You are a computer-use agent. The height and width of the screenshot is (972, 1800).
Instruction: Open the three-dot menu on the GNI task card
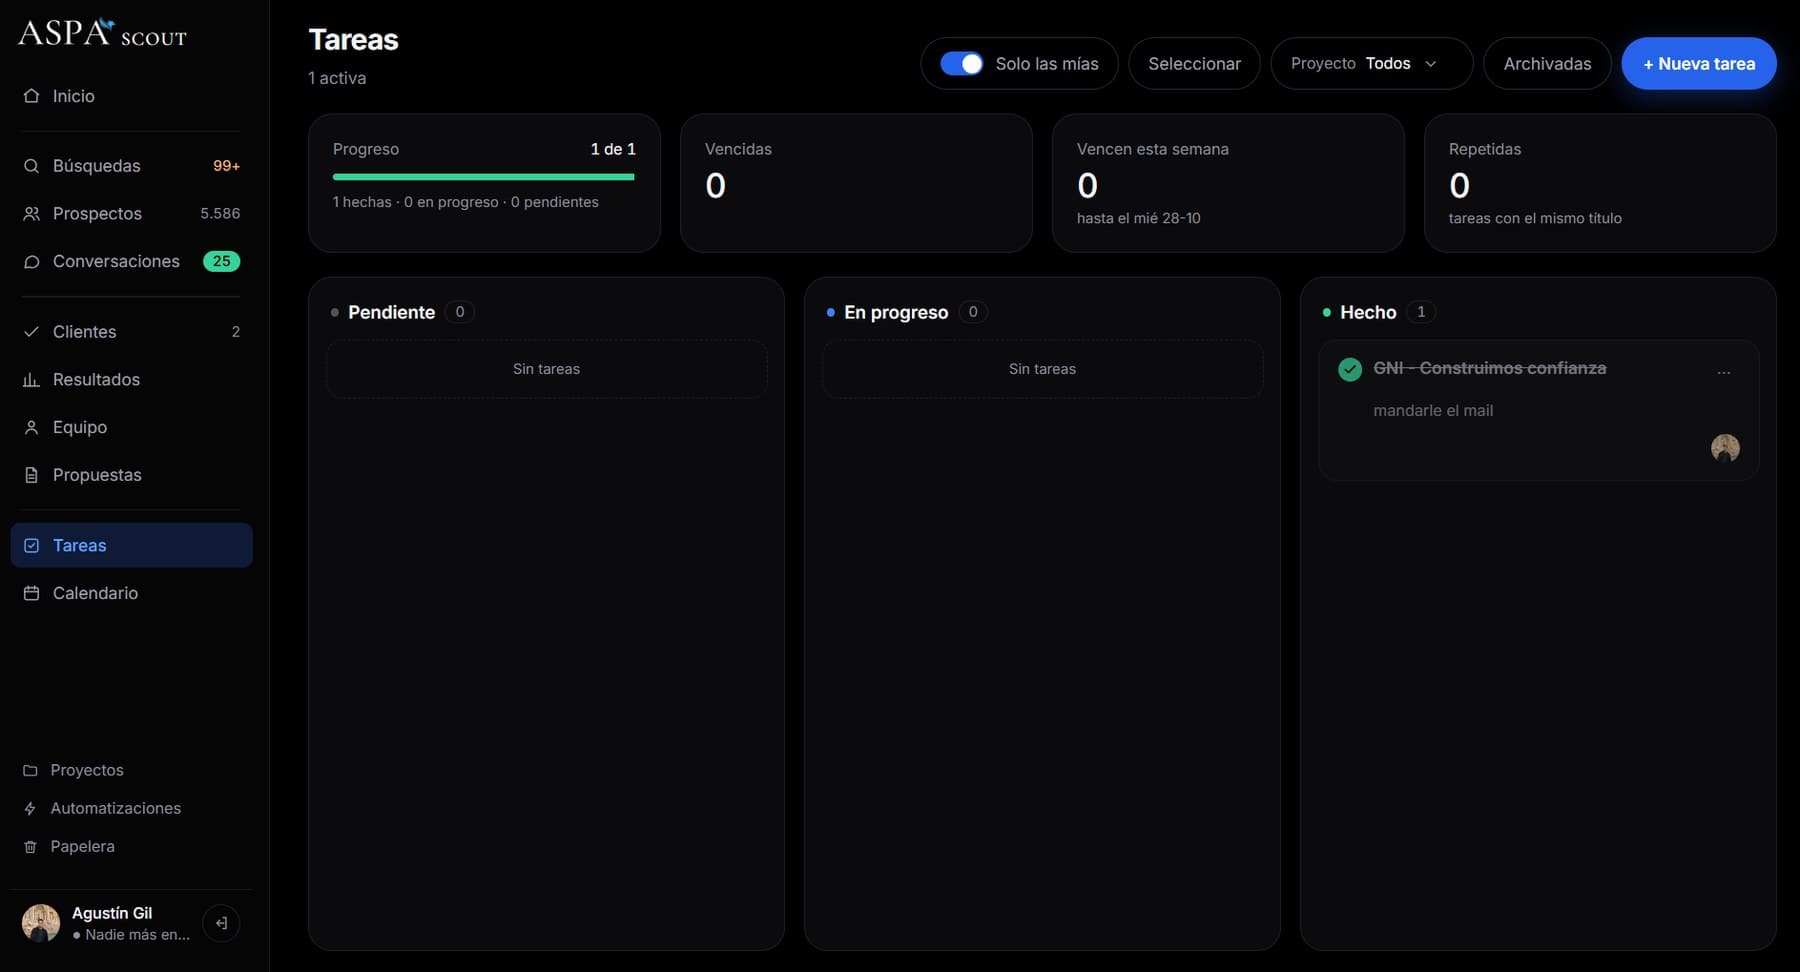[x=1724, y=372]
